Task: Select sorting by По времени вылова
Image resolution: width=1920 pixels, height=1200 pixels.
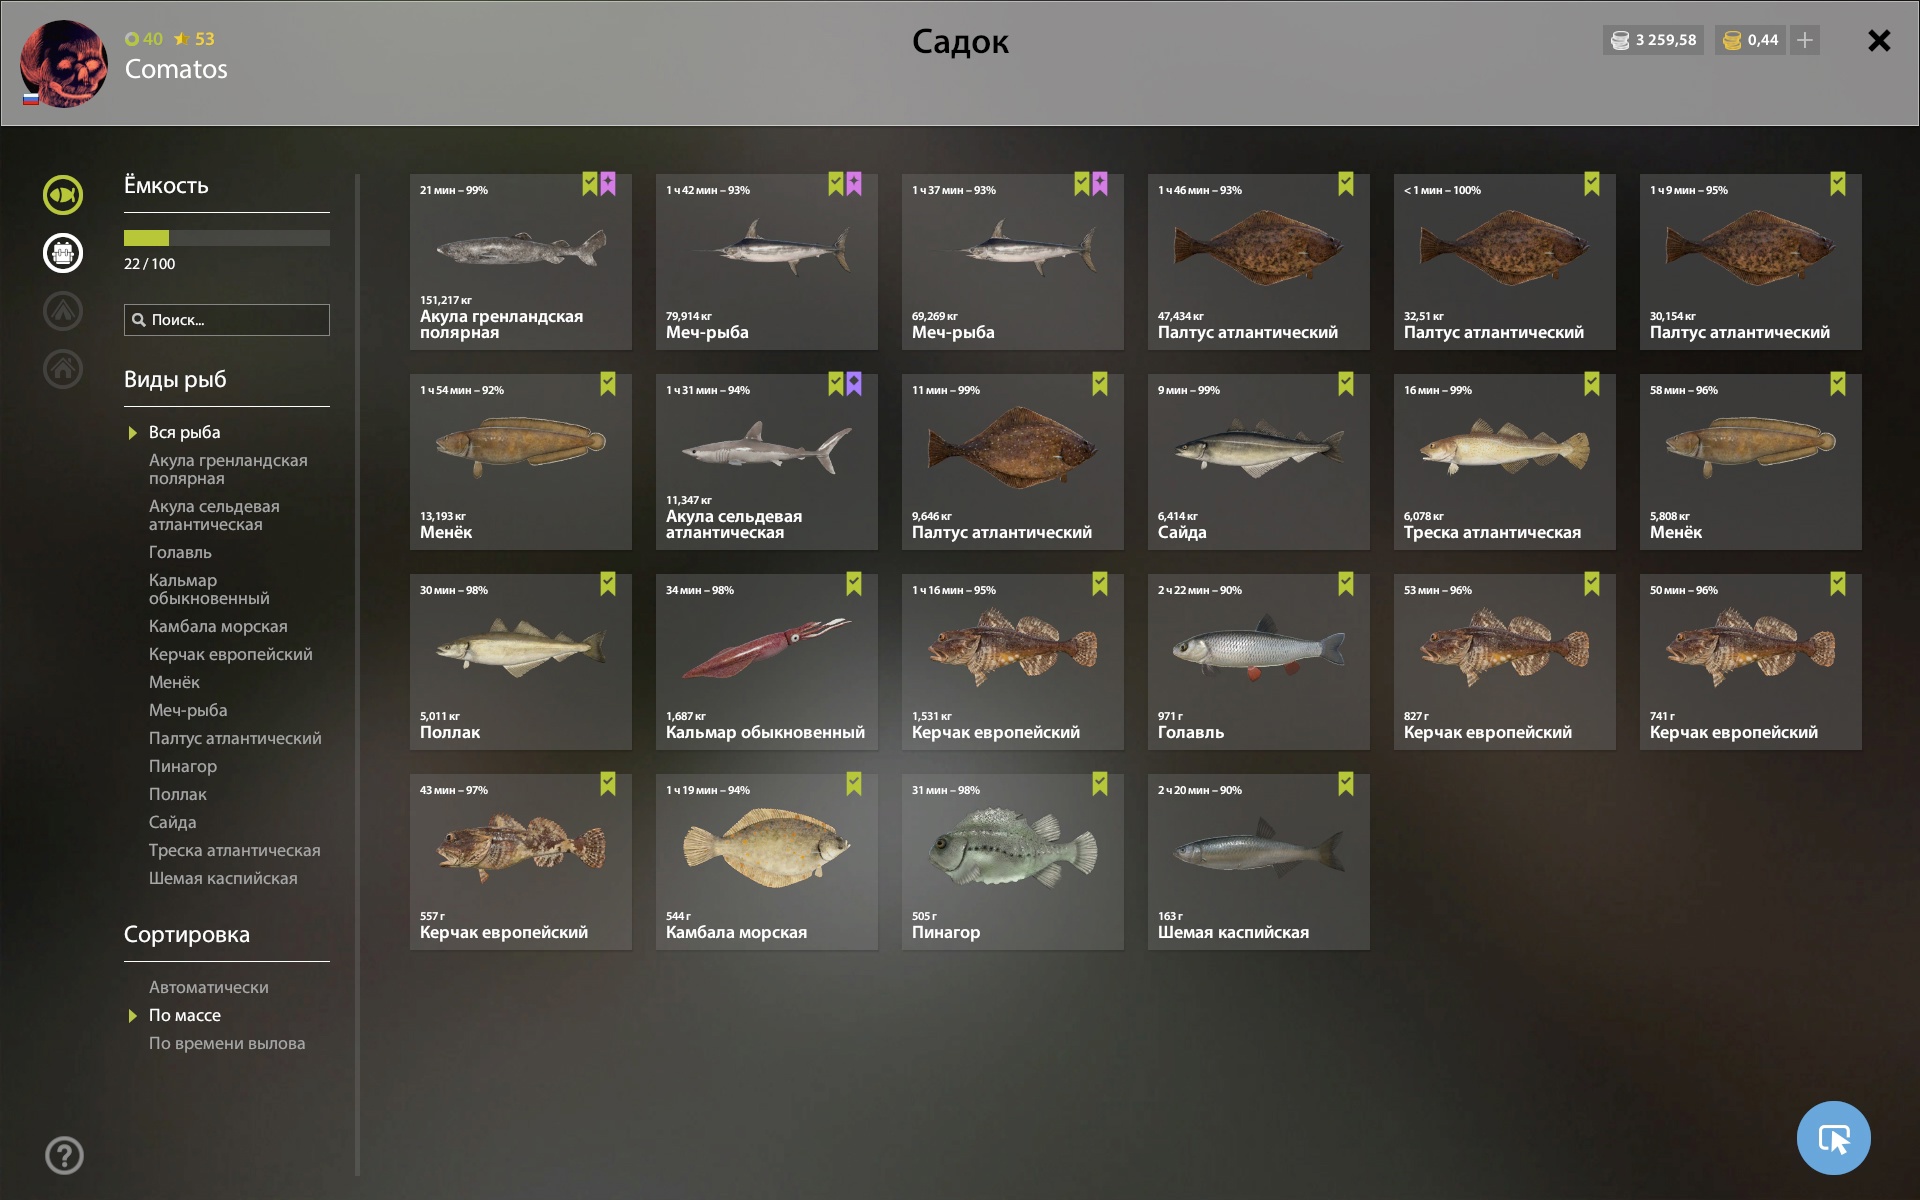Action: click(227, 1043)
